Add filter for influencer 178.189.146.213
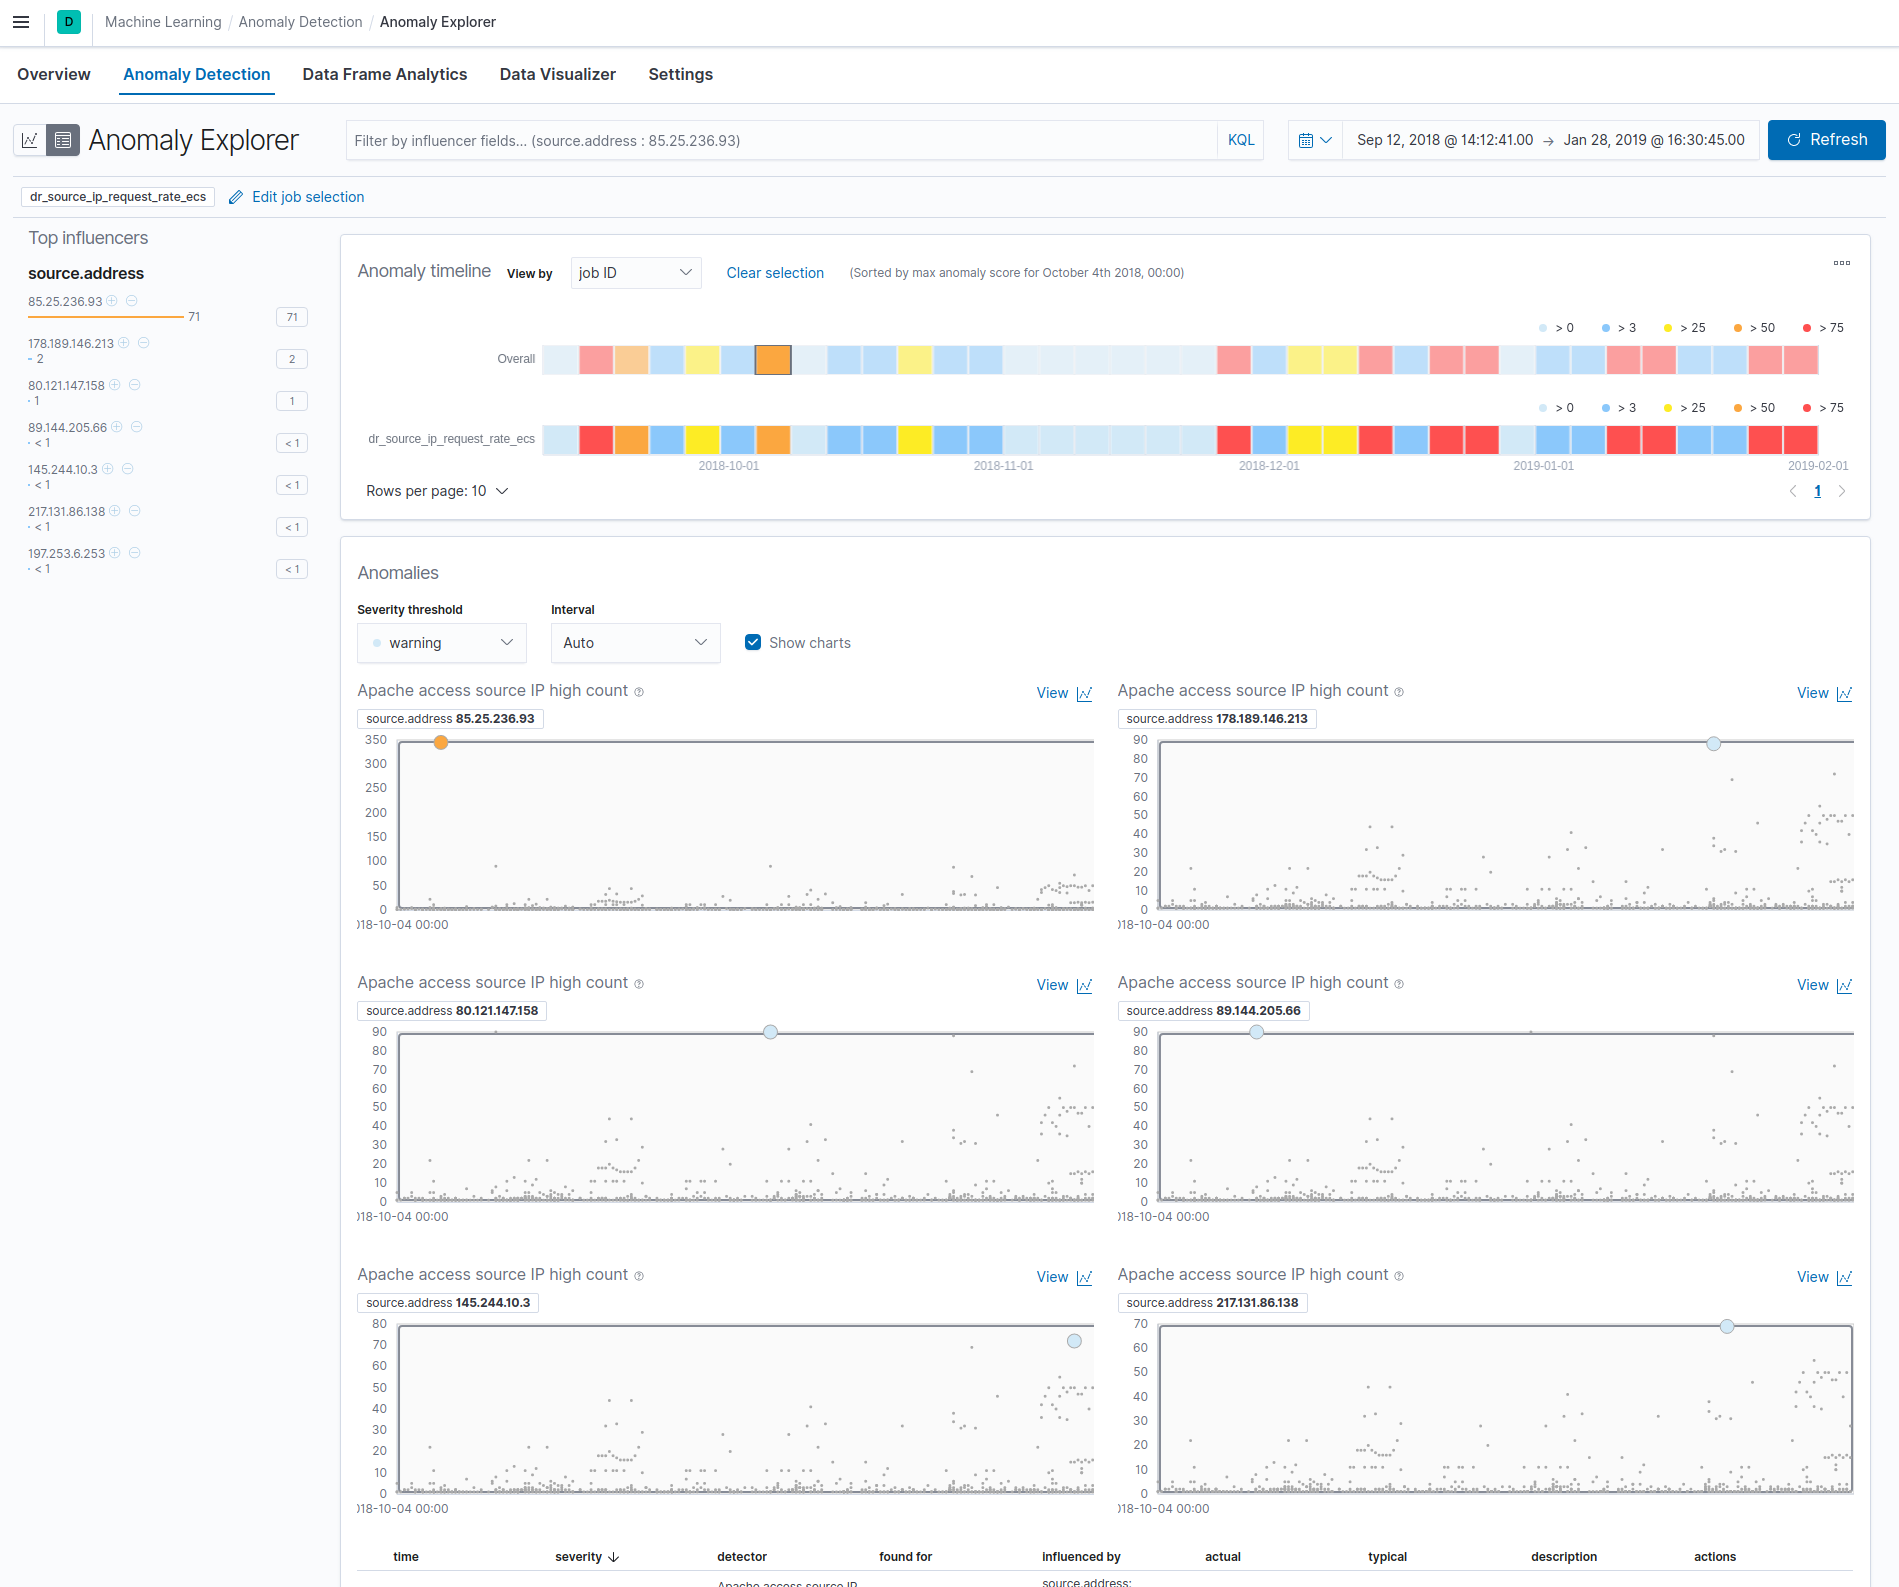The image size is (1899, 1587). [x=124, y=343]
